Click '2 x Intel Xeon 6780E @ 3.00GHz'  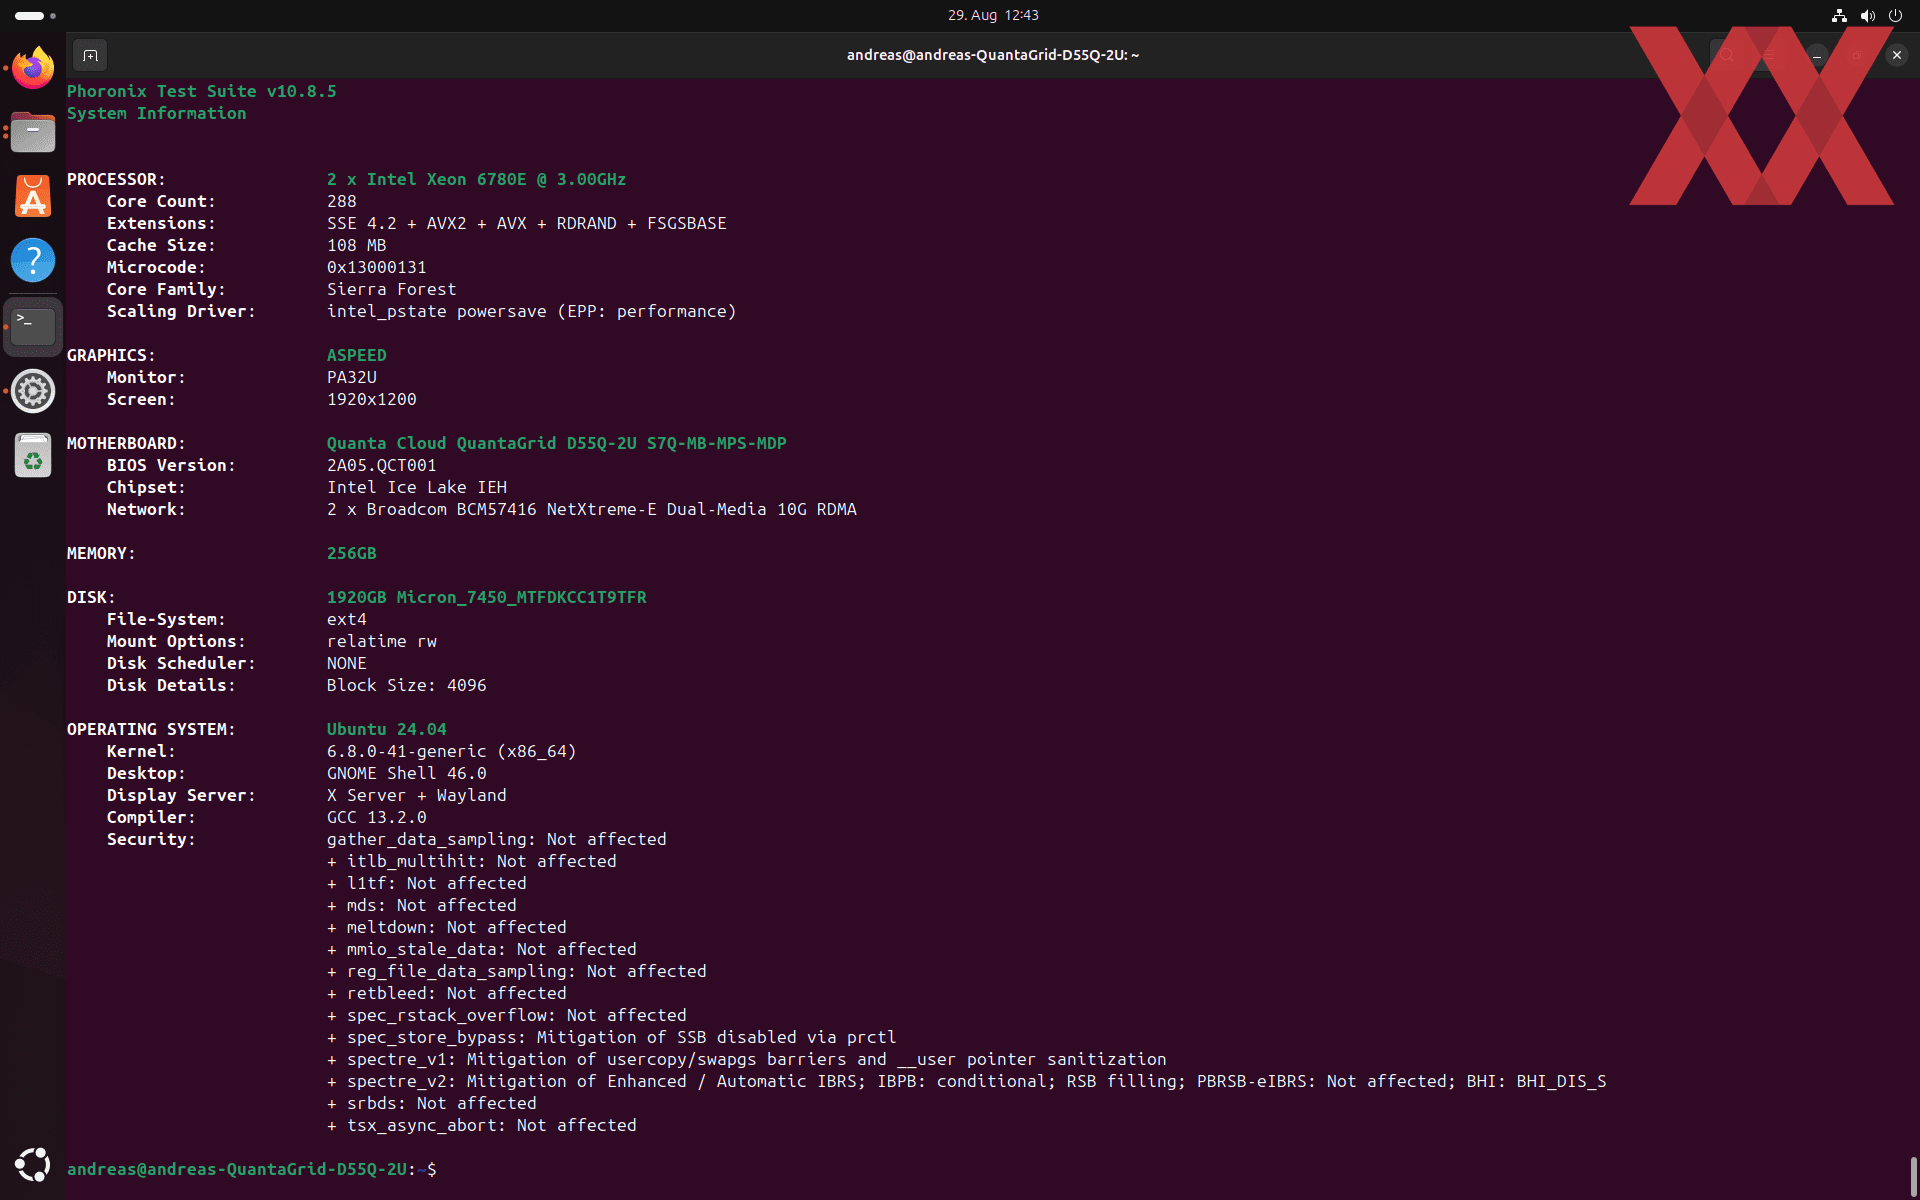(x=477, y=179)
